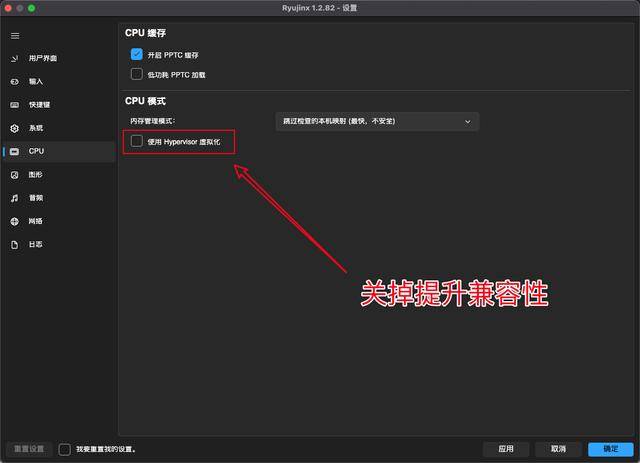Screen dimensions: 640x463
Task: Open the 输入 settings page
Action: click(x=60, y=82)
